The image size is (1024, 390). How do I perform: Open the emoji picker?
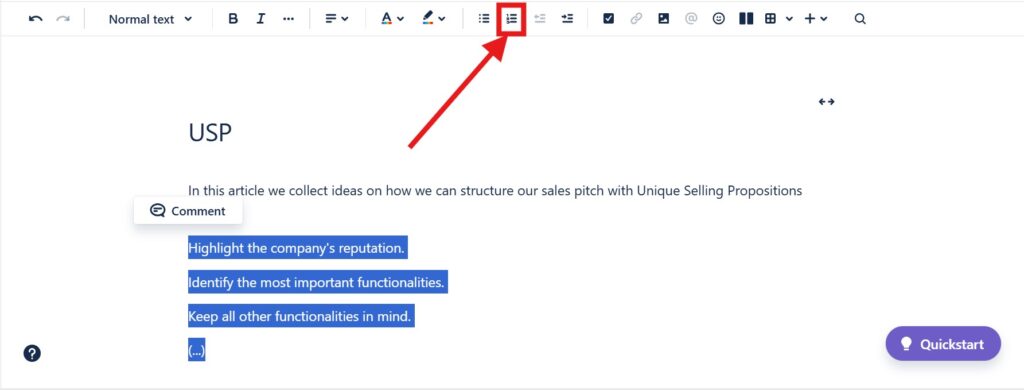(x=718, y=19)
